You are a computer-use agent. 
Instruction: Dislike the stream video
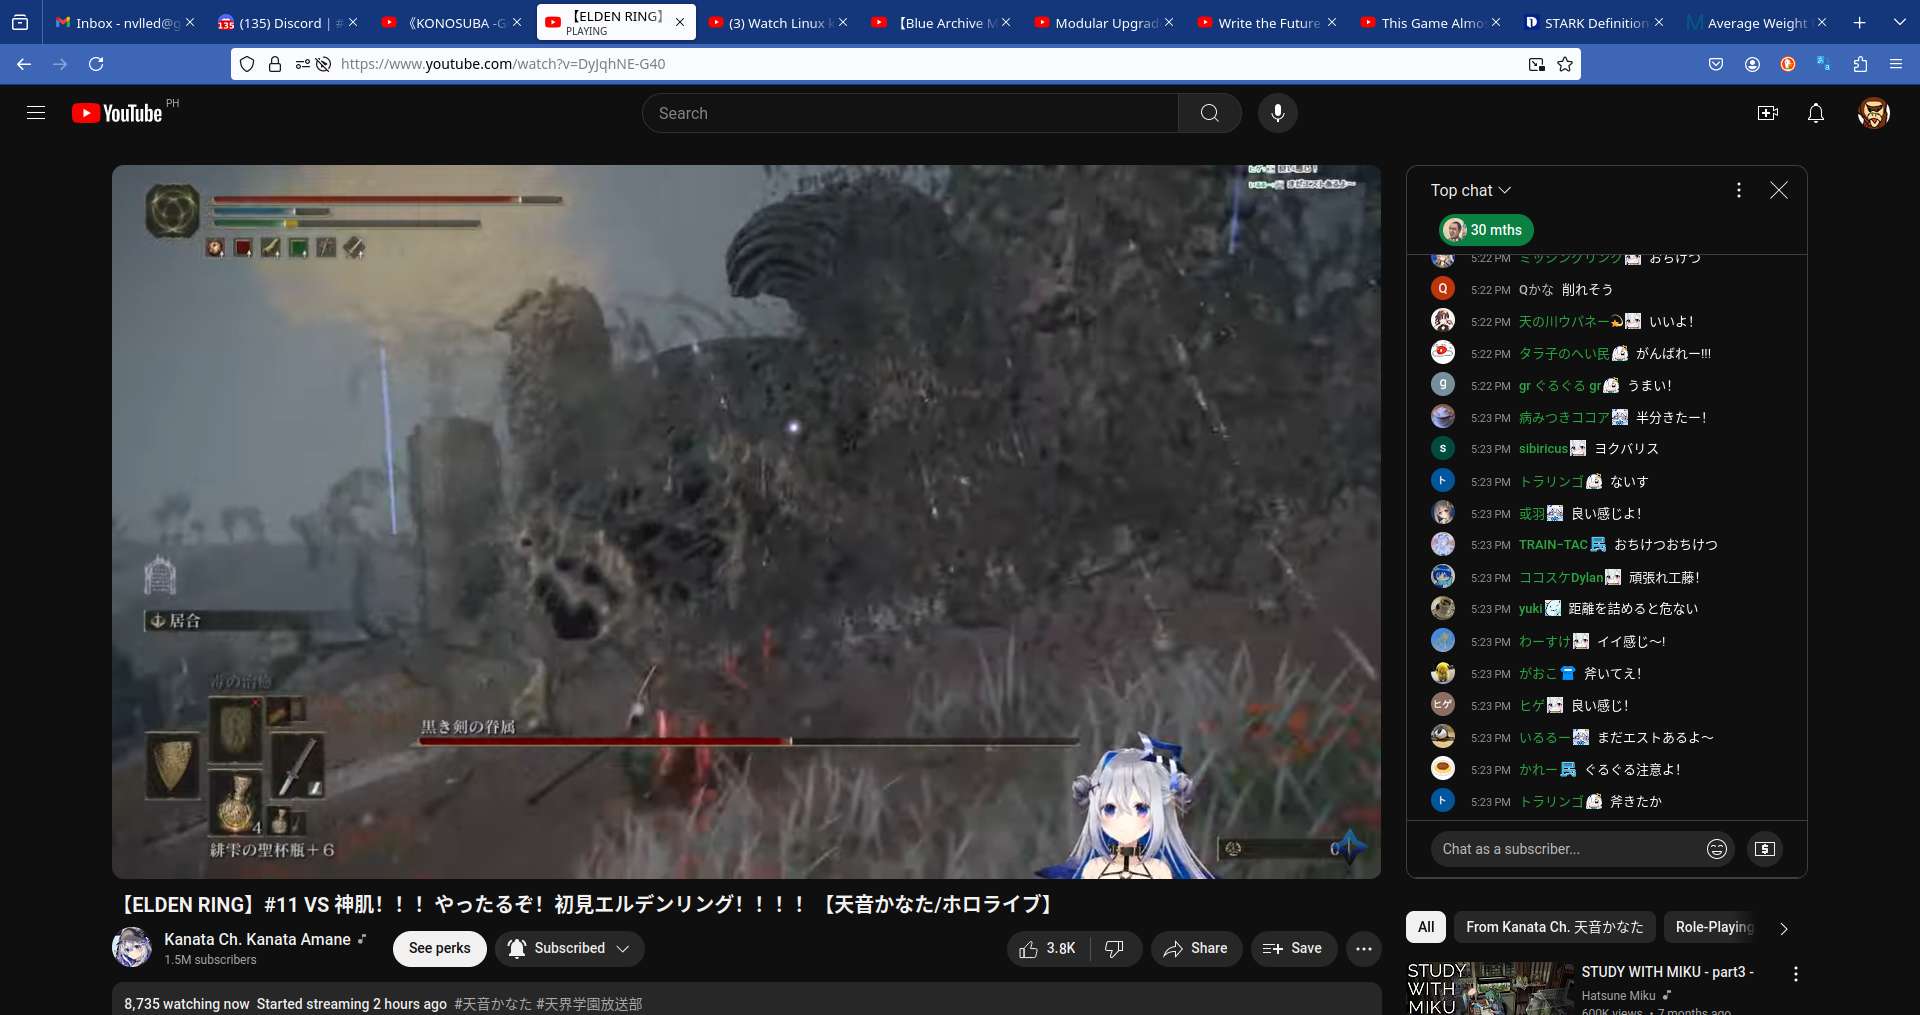click(1115, 949)
